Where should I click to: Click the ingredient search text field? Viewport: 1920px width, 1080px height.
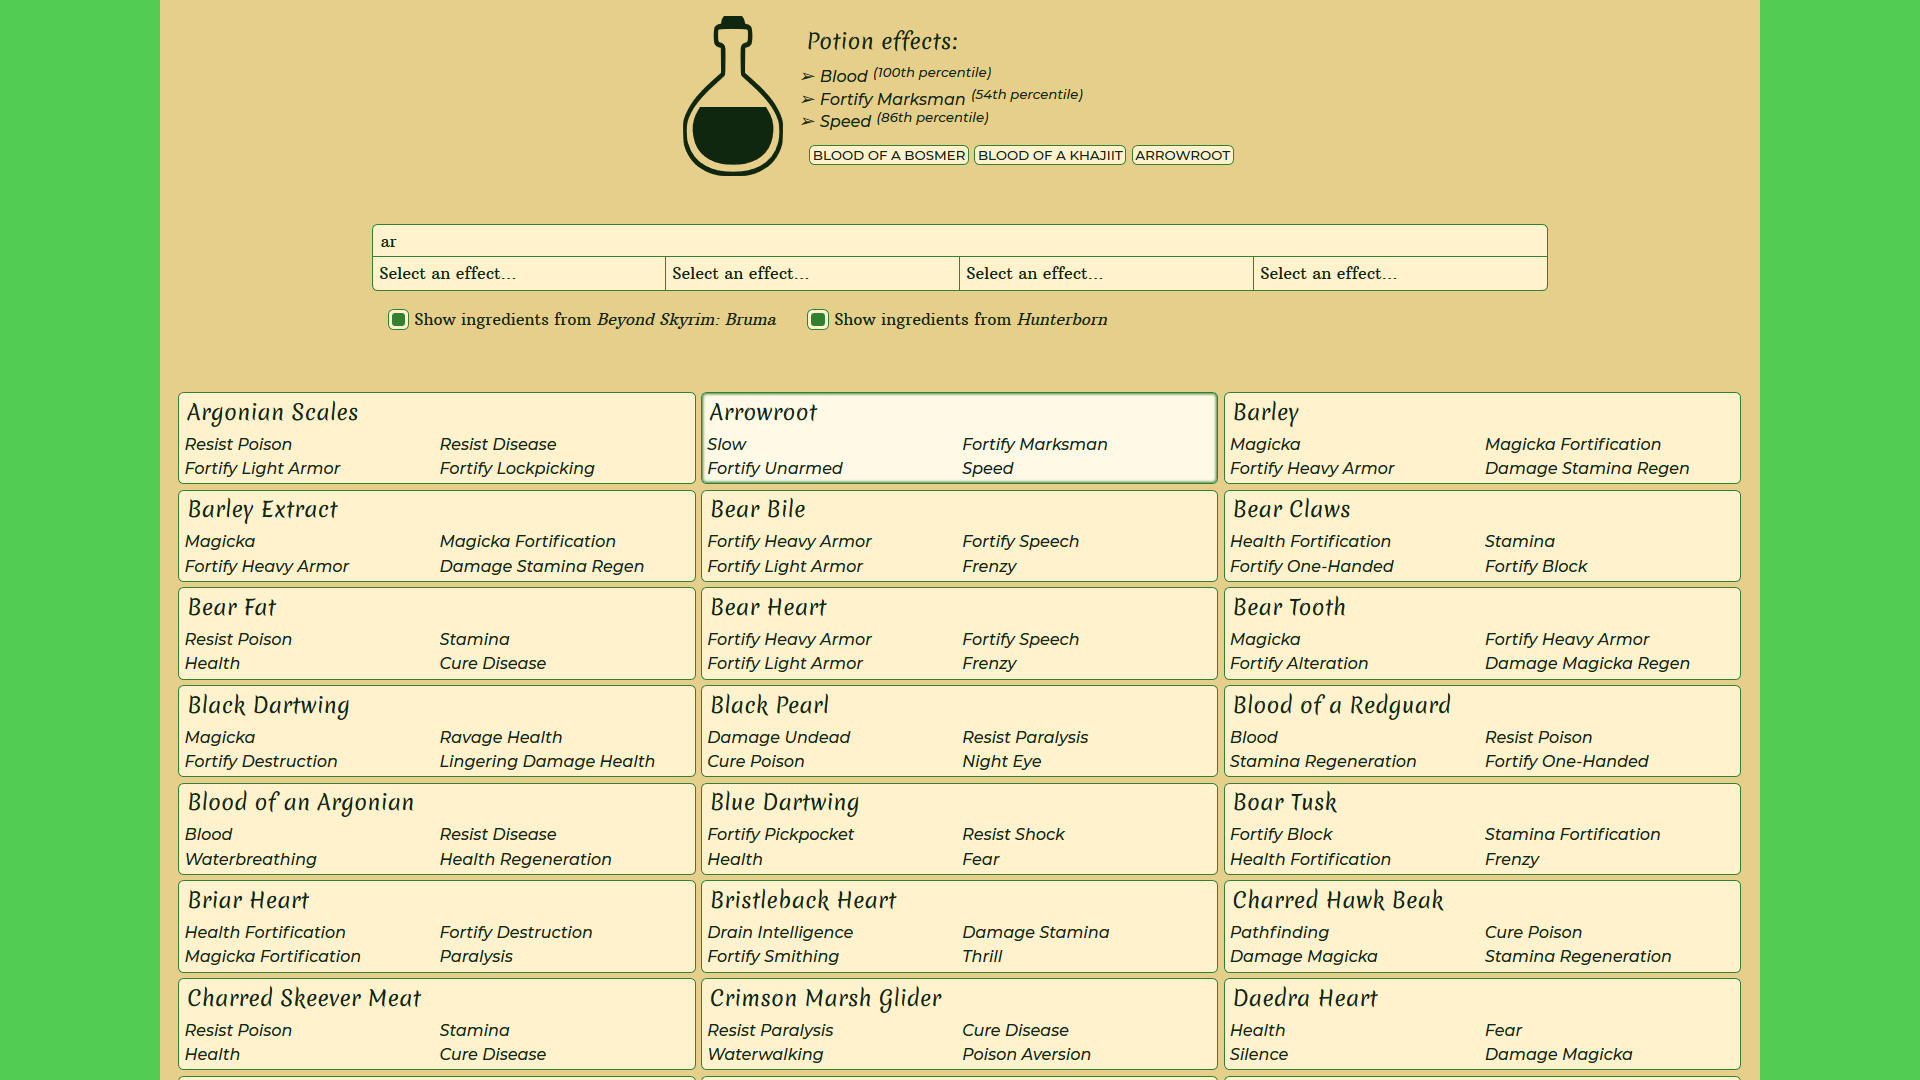(x=959, y=241)
